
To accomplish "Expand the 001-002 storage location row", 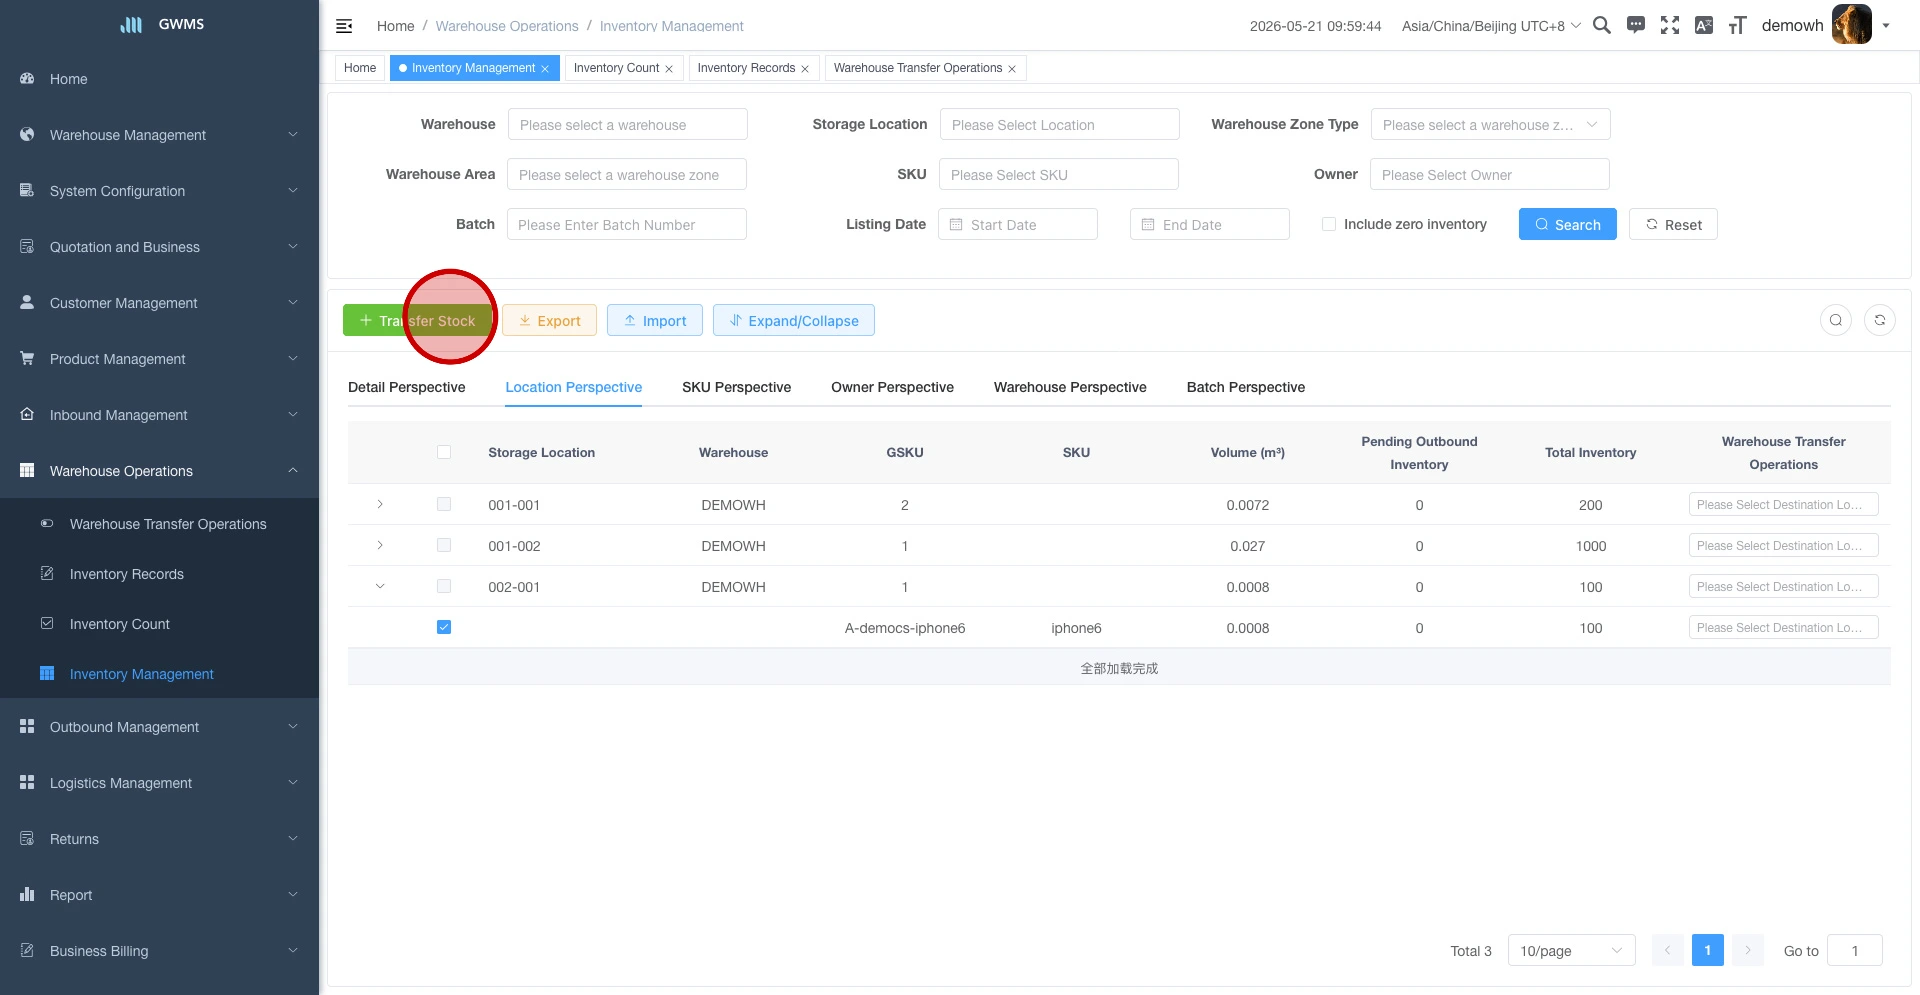I will click(380, 545).
